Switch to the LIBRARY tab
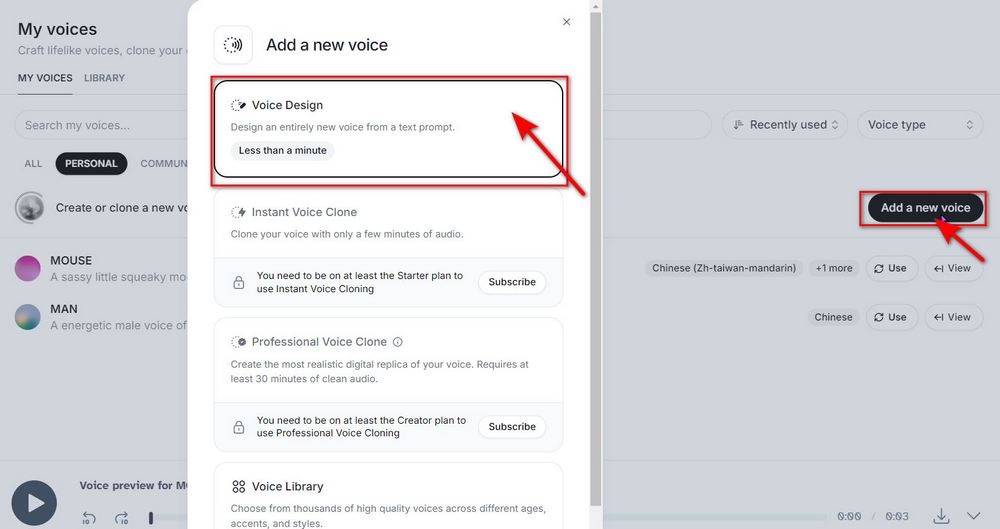The width and height of the screenshot is (1000, 529). click(105, 78)
